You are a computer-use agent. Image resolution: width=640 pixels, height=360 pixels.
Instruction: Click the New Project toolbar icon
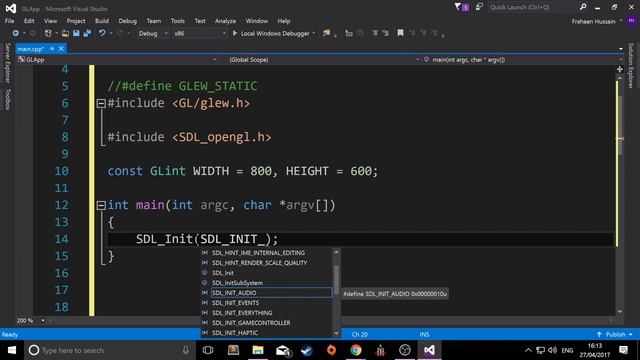pos(48,33)
